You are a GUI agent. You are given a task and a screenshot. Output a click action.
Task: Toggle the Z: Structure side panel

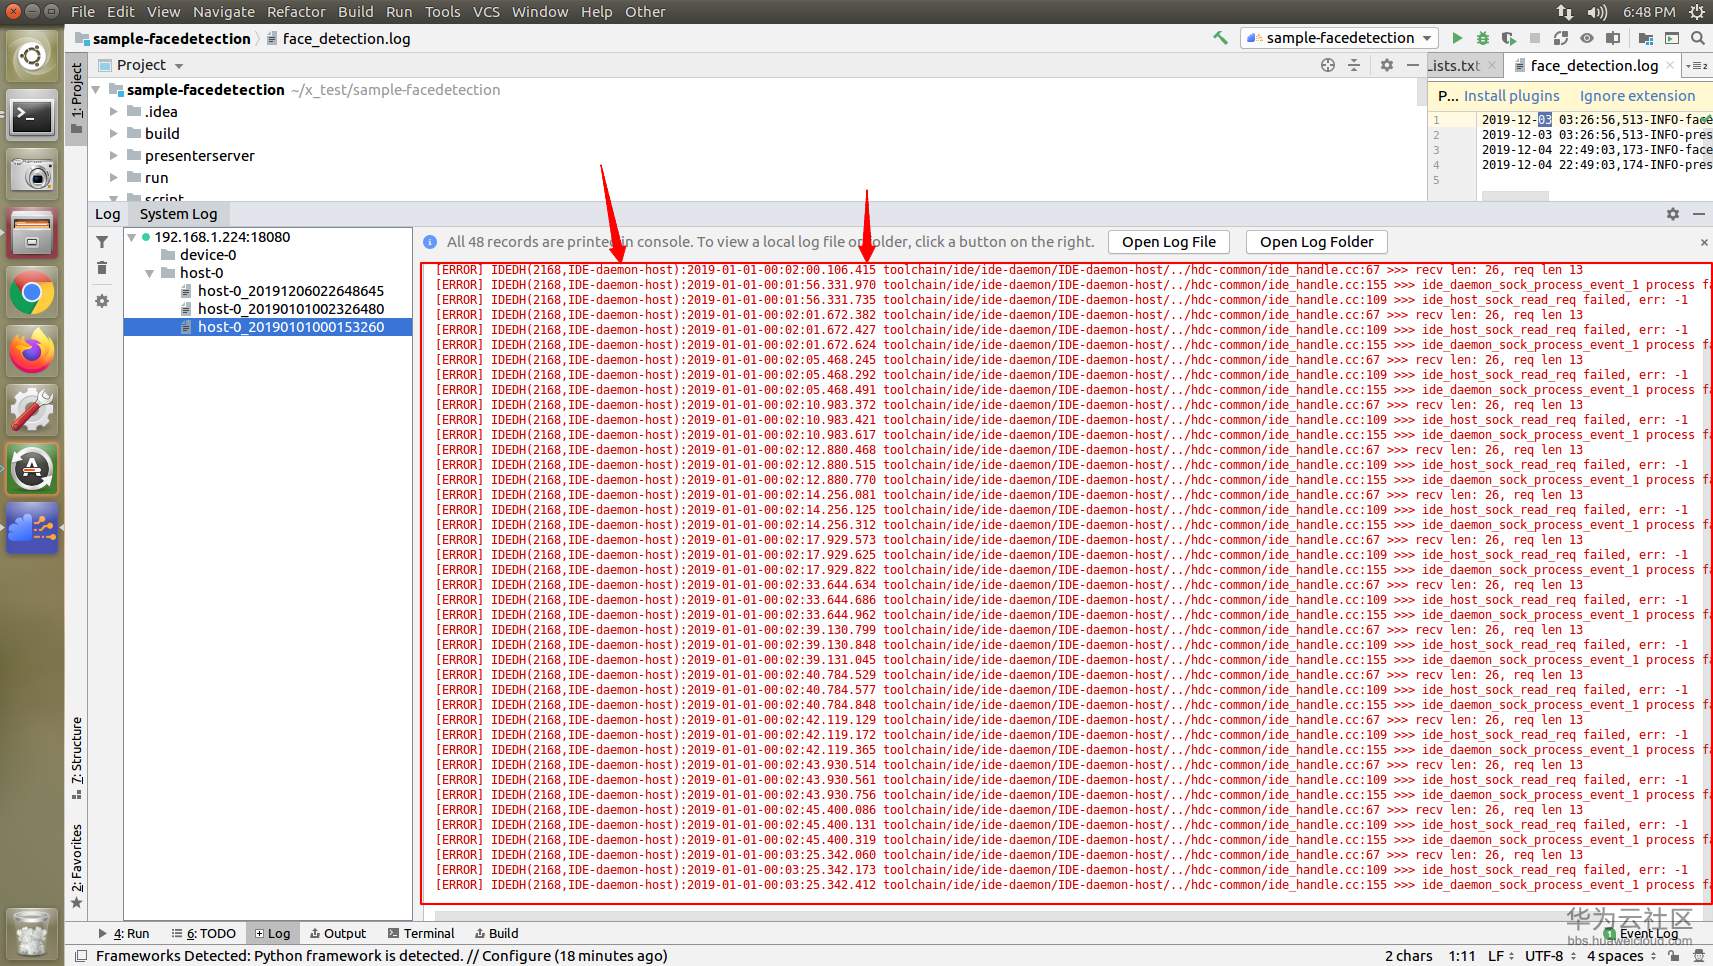(76, 757)
